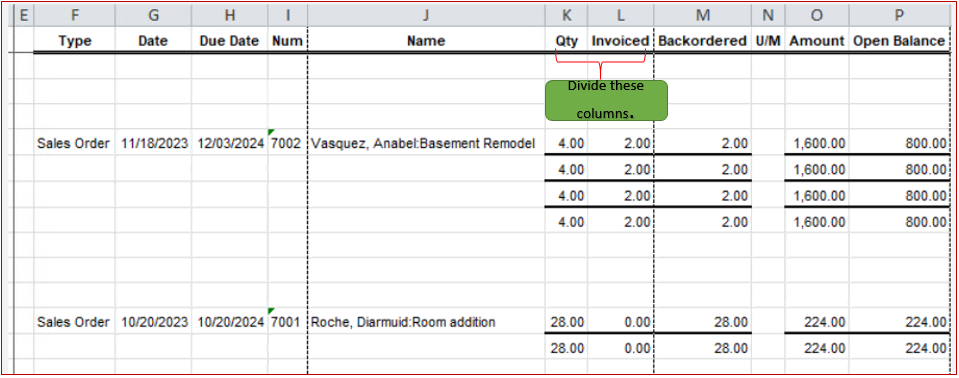Image resolution: width=959 pixels, height=378 pixels.
Task: Select column header J
Action: tap(426, 15)
